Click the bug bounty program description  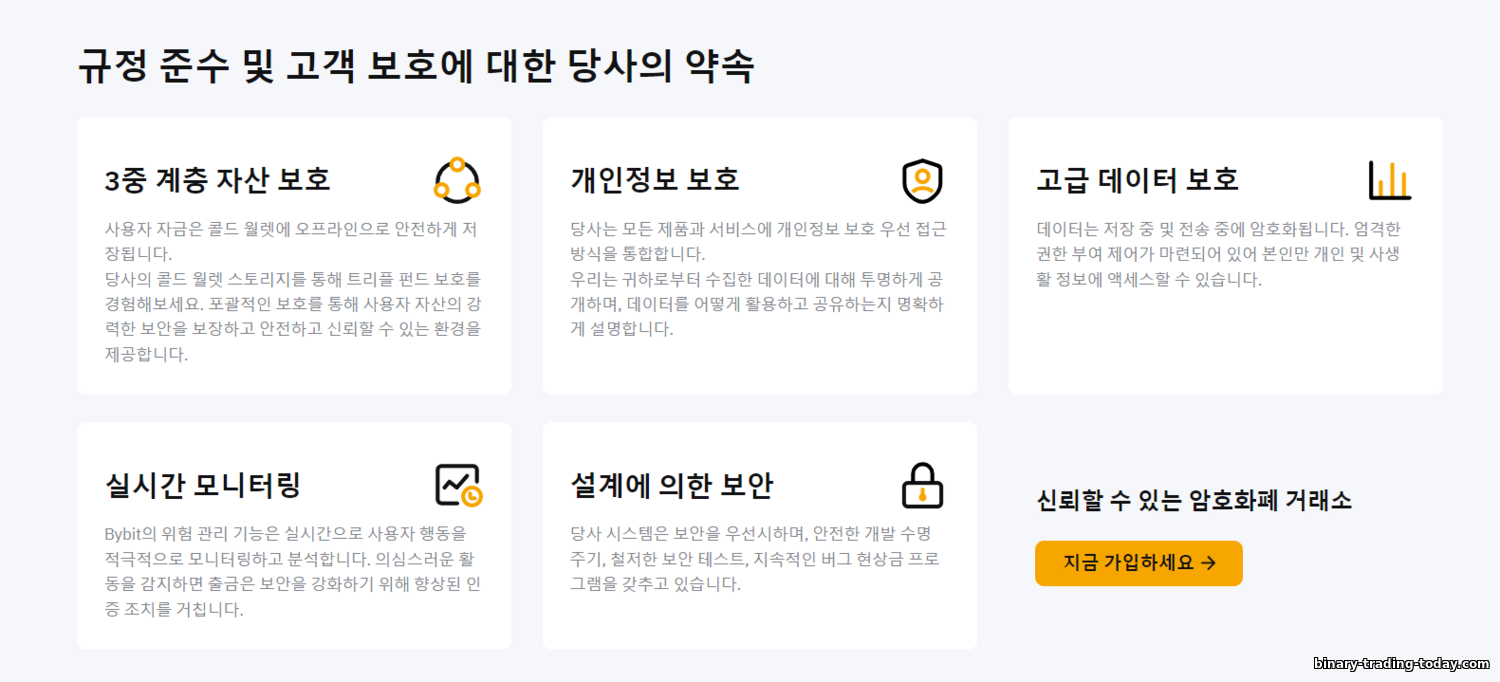756,559
